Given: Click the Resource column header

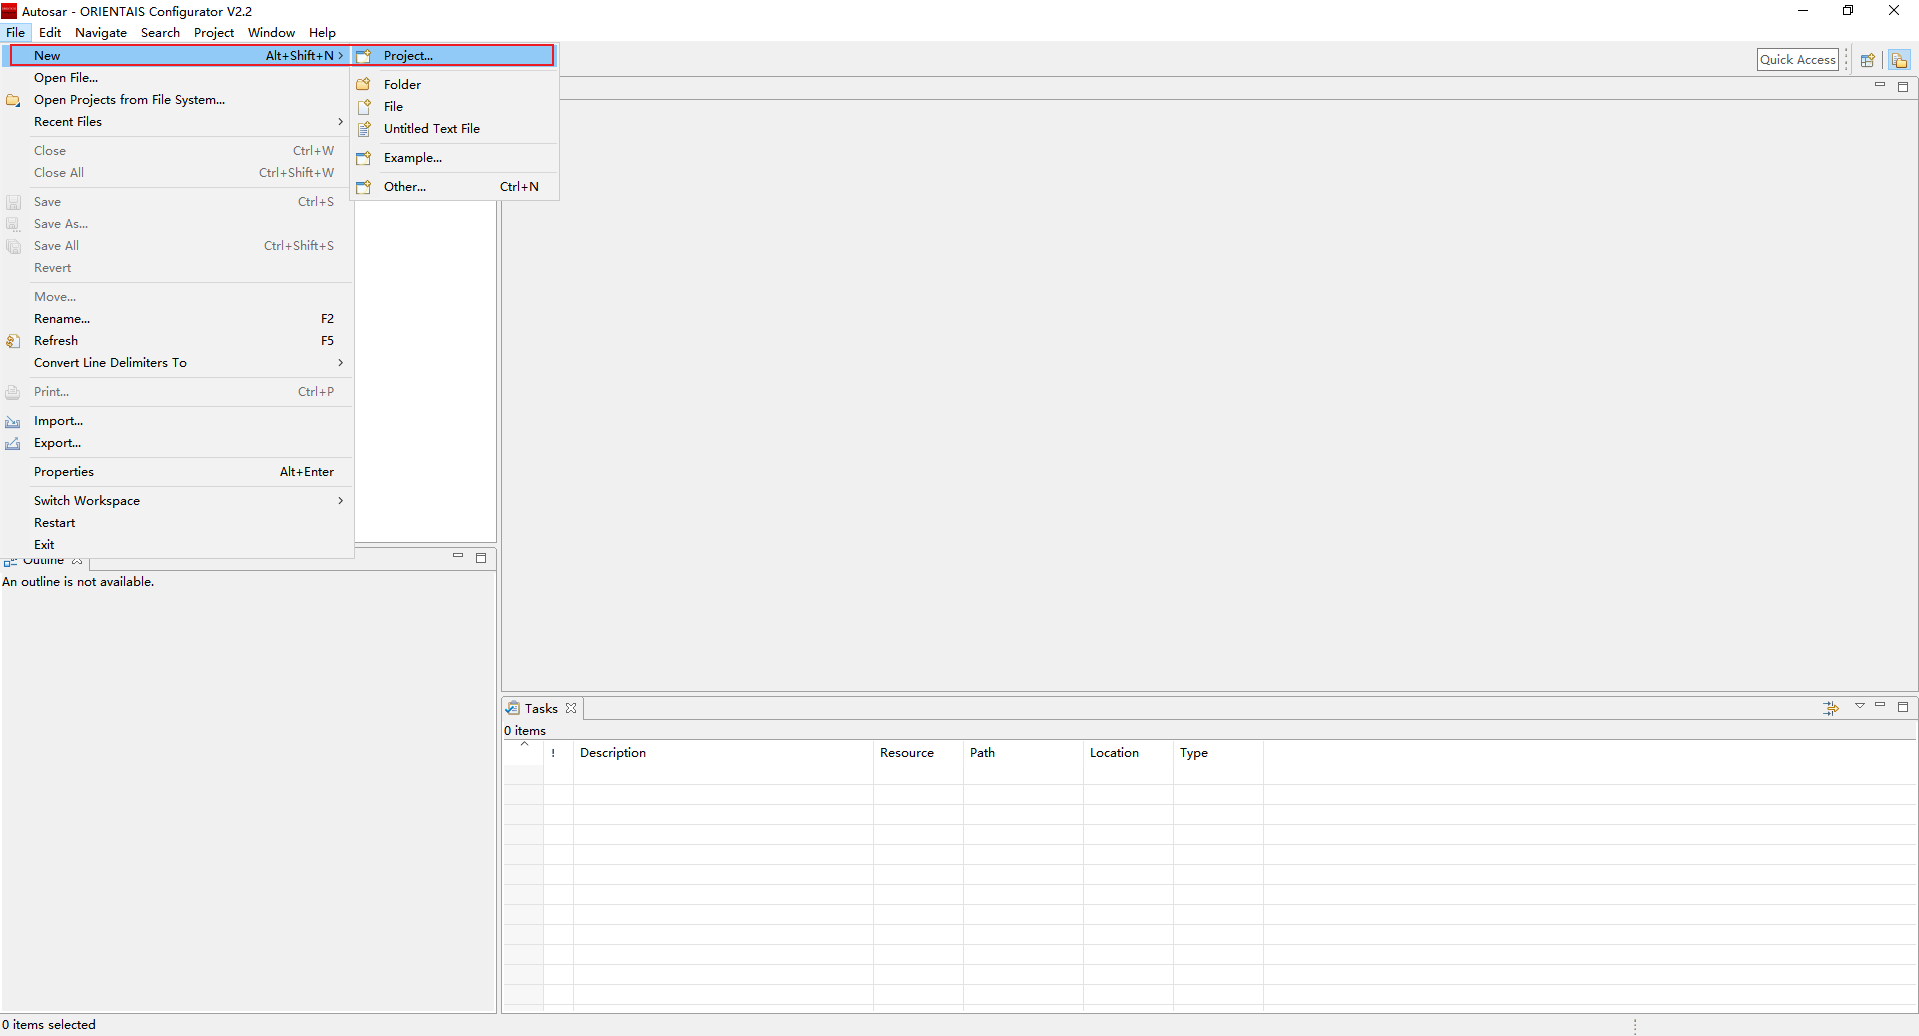Looking at the screenshot, I should (x=906, y=753).
